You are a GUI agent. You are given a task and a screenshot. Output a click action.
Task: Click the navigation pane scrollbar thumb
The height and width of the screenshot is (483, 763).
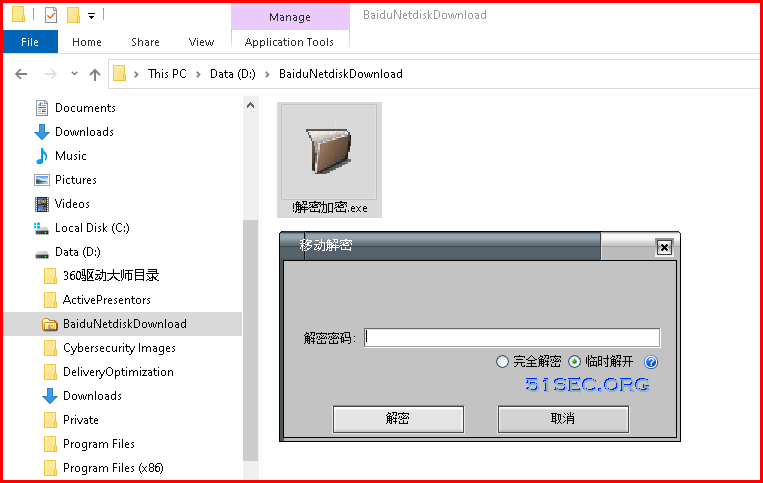[251, 340]
